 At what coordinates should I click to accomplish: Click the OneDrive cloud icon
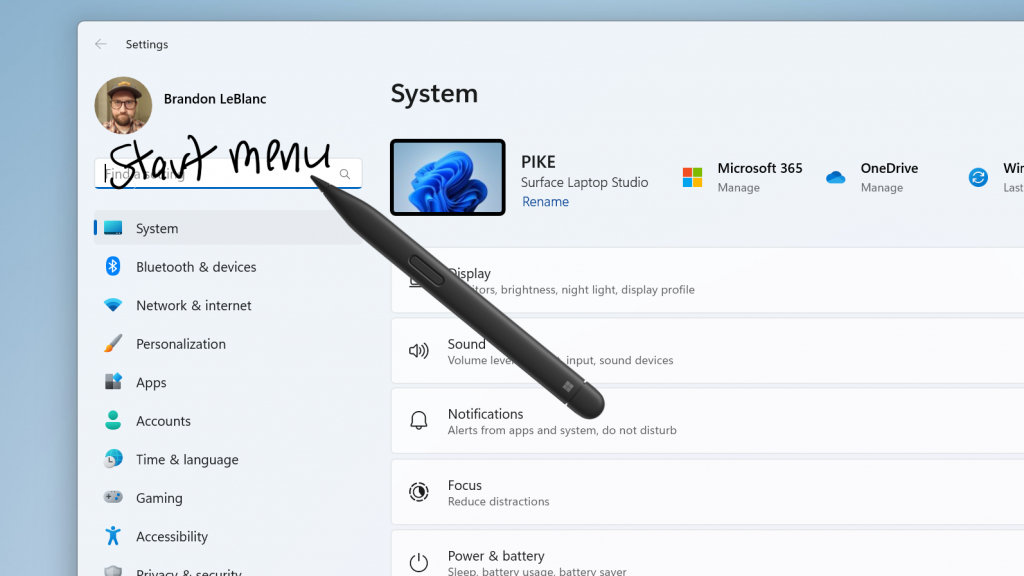(835, 176)
